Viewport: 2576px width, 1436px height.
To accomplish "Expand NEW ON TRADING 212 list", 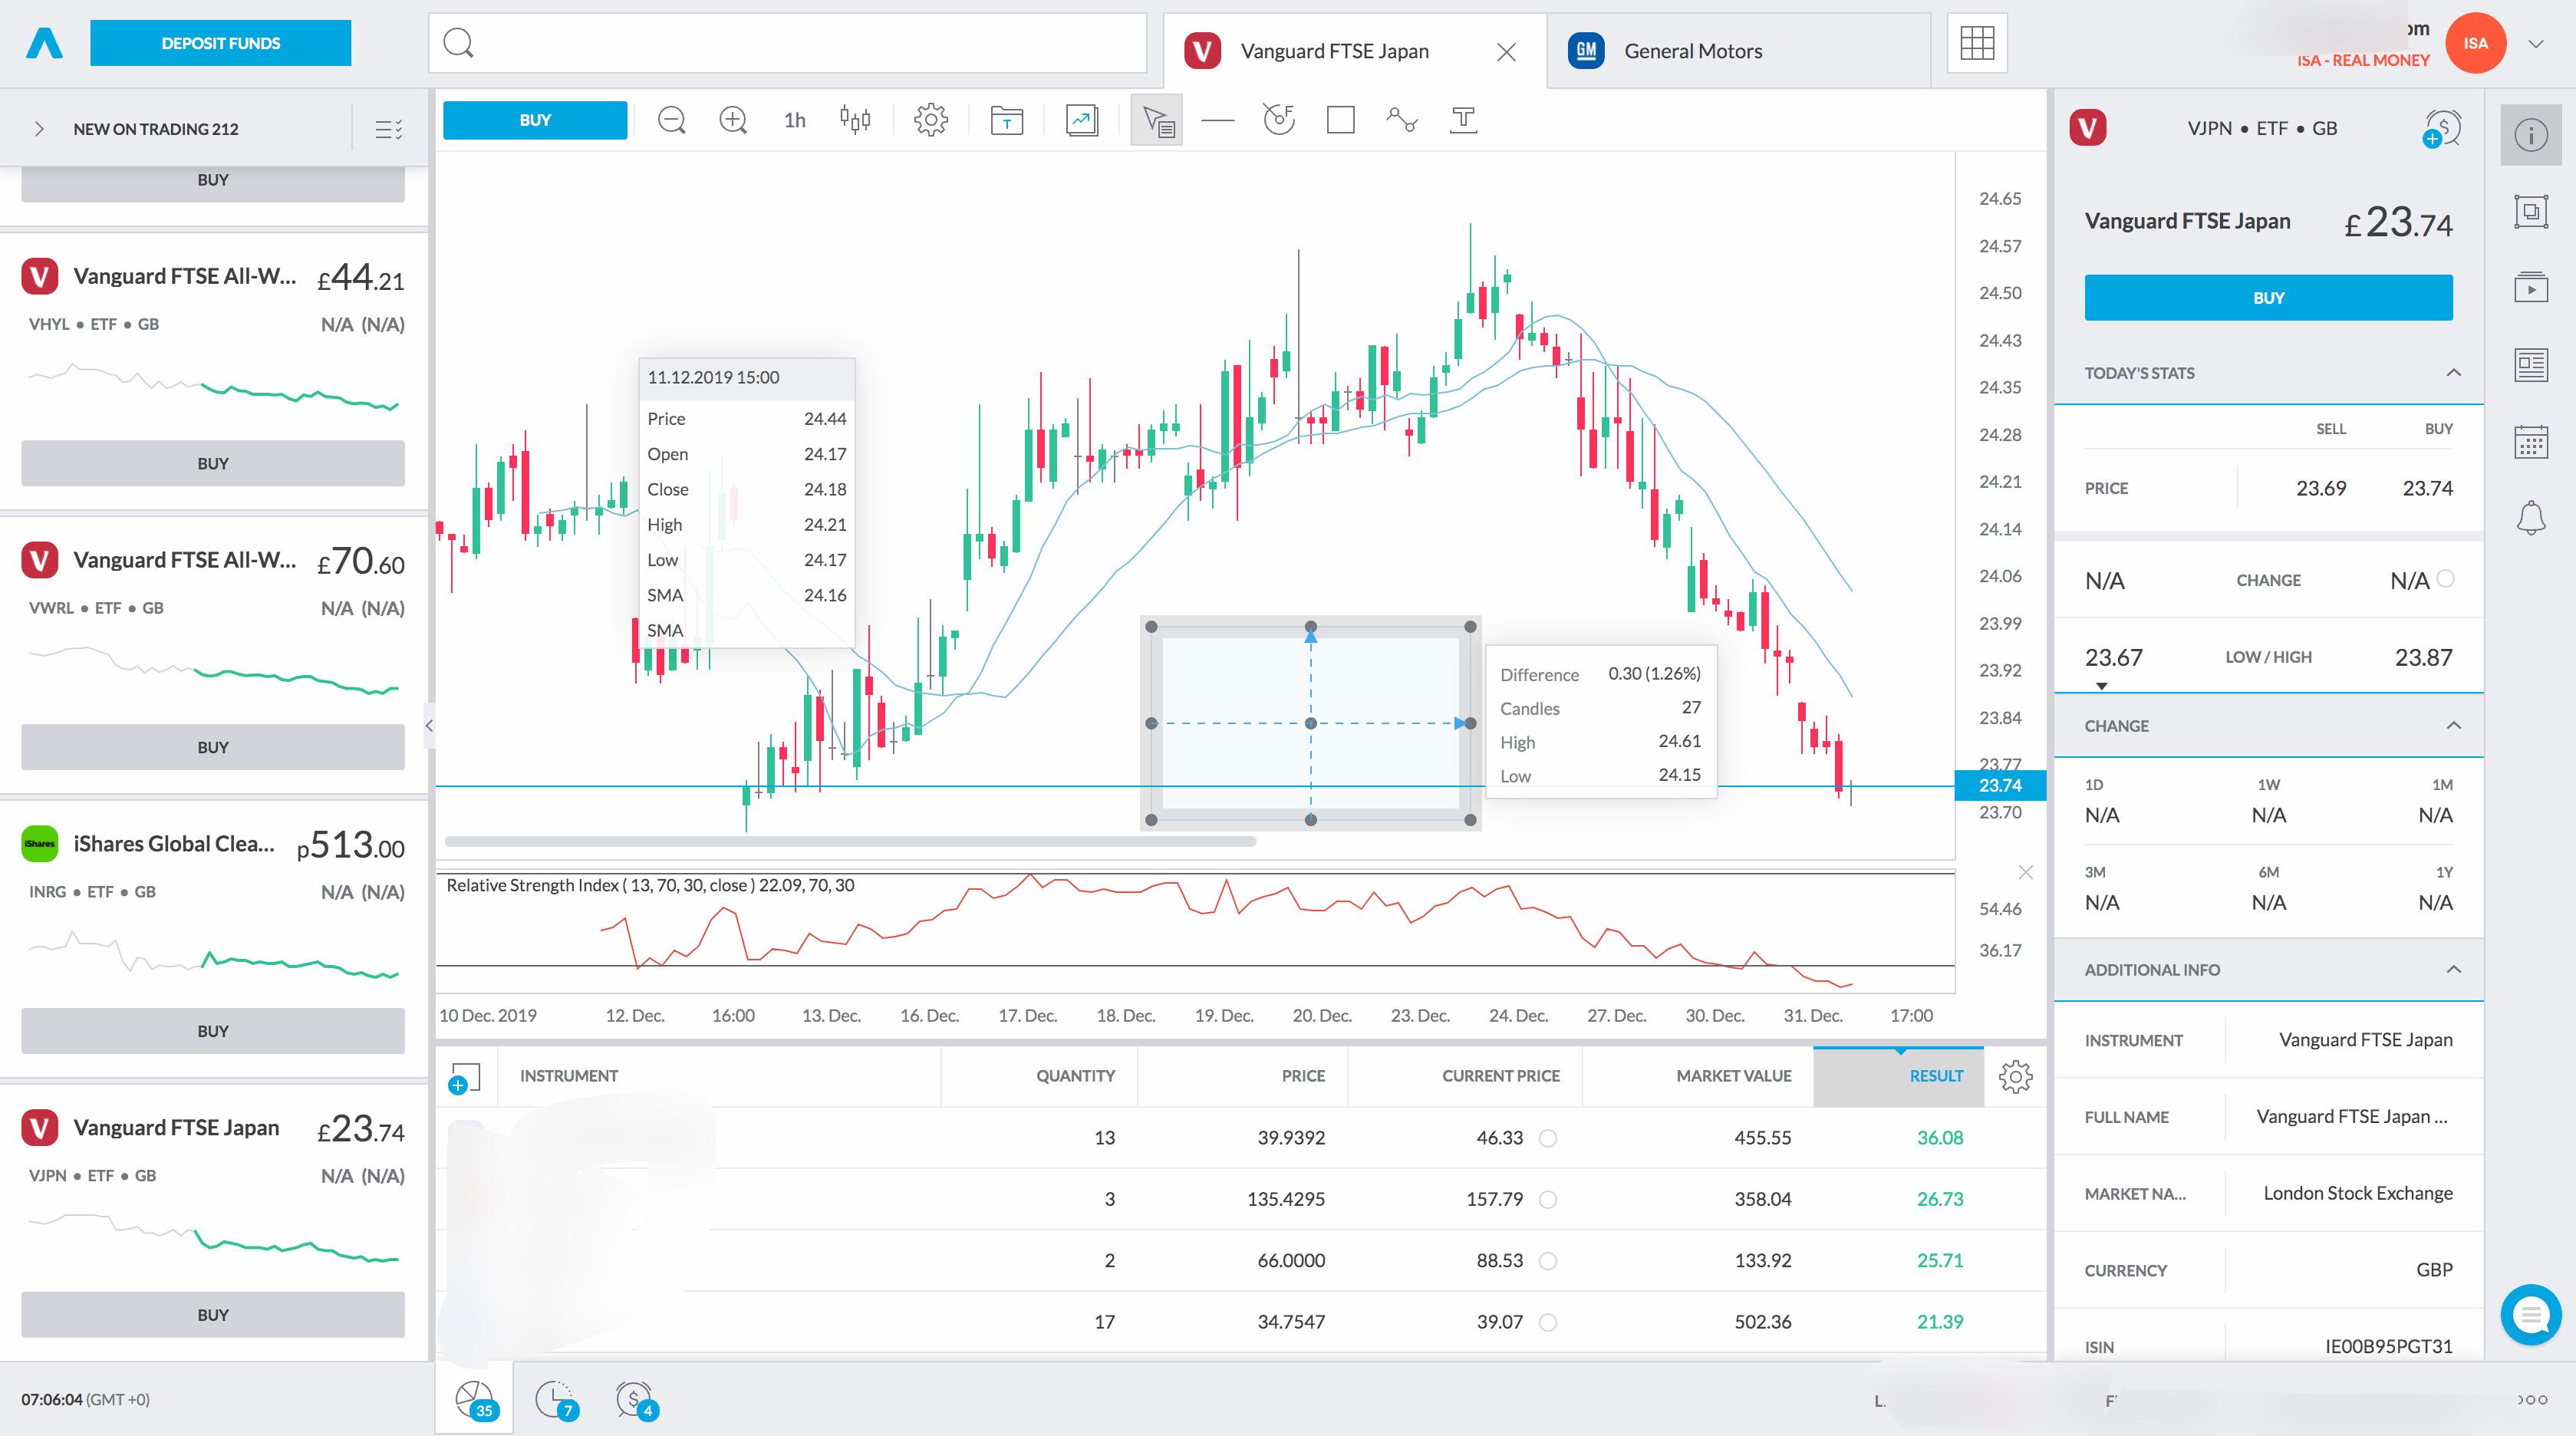I will click(38, 129).
